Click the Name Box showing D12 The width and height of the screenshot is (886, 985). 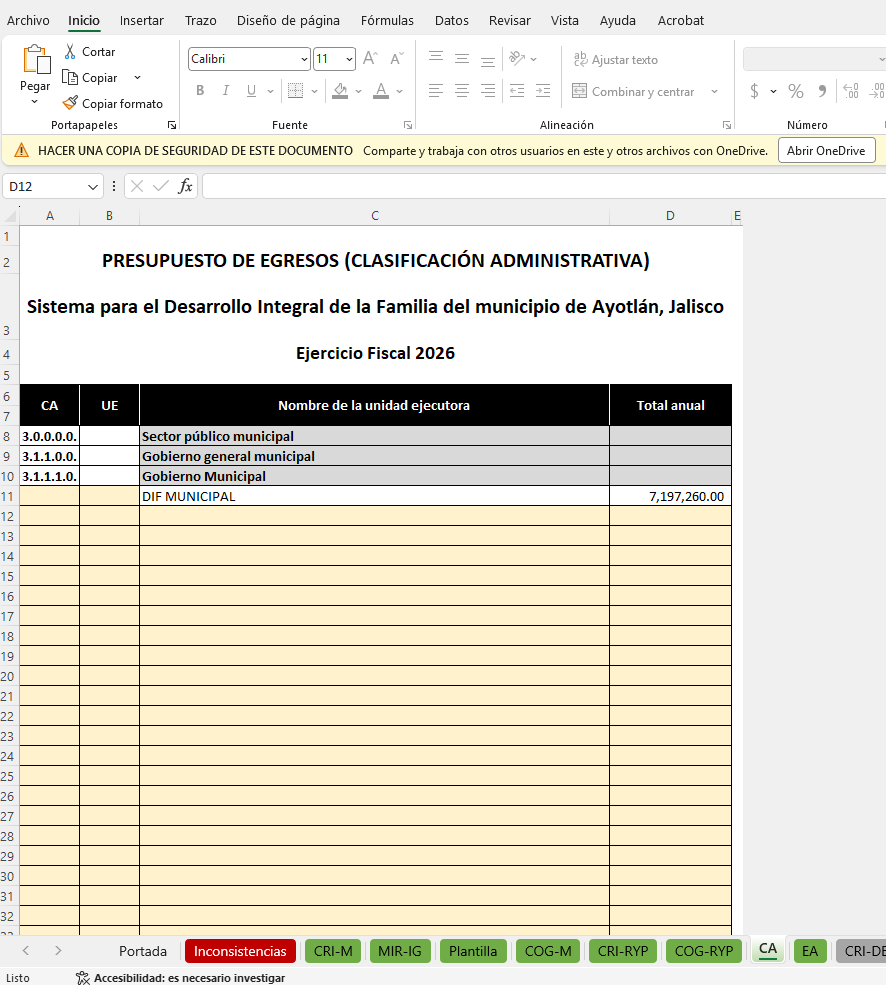click(53, 187)
